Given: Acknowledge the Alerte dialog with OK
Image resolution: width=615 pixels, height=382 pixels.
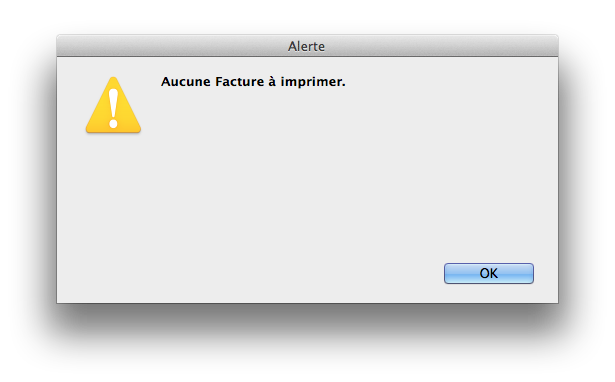Looking at the screenshot, I should tap(489, 273).
